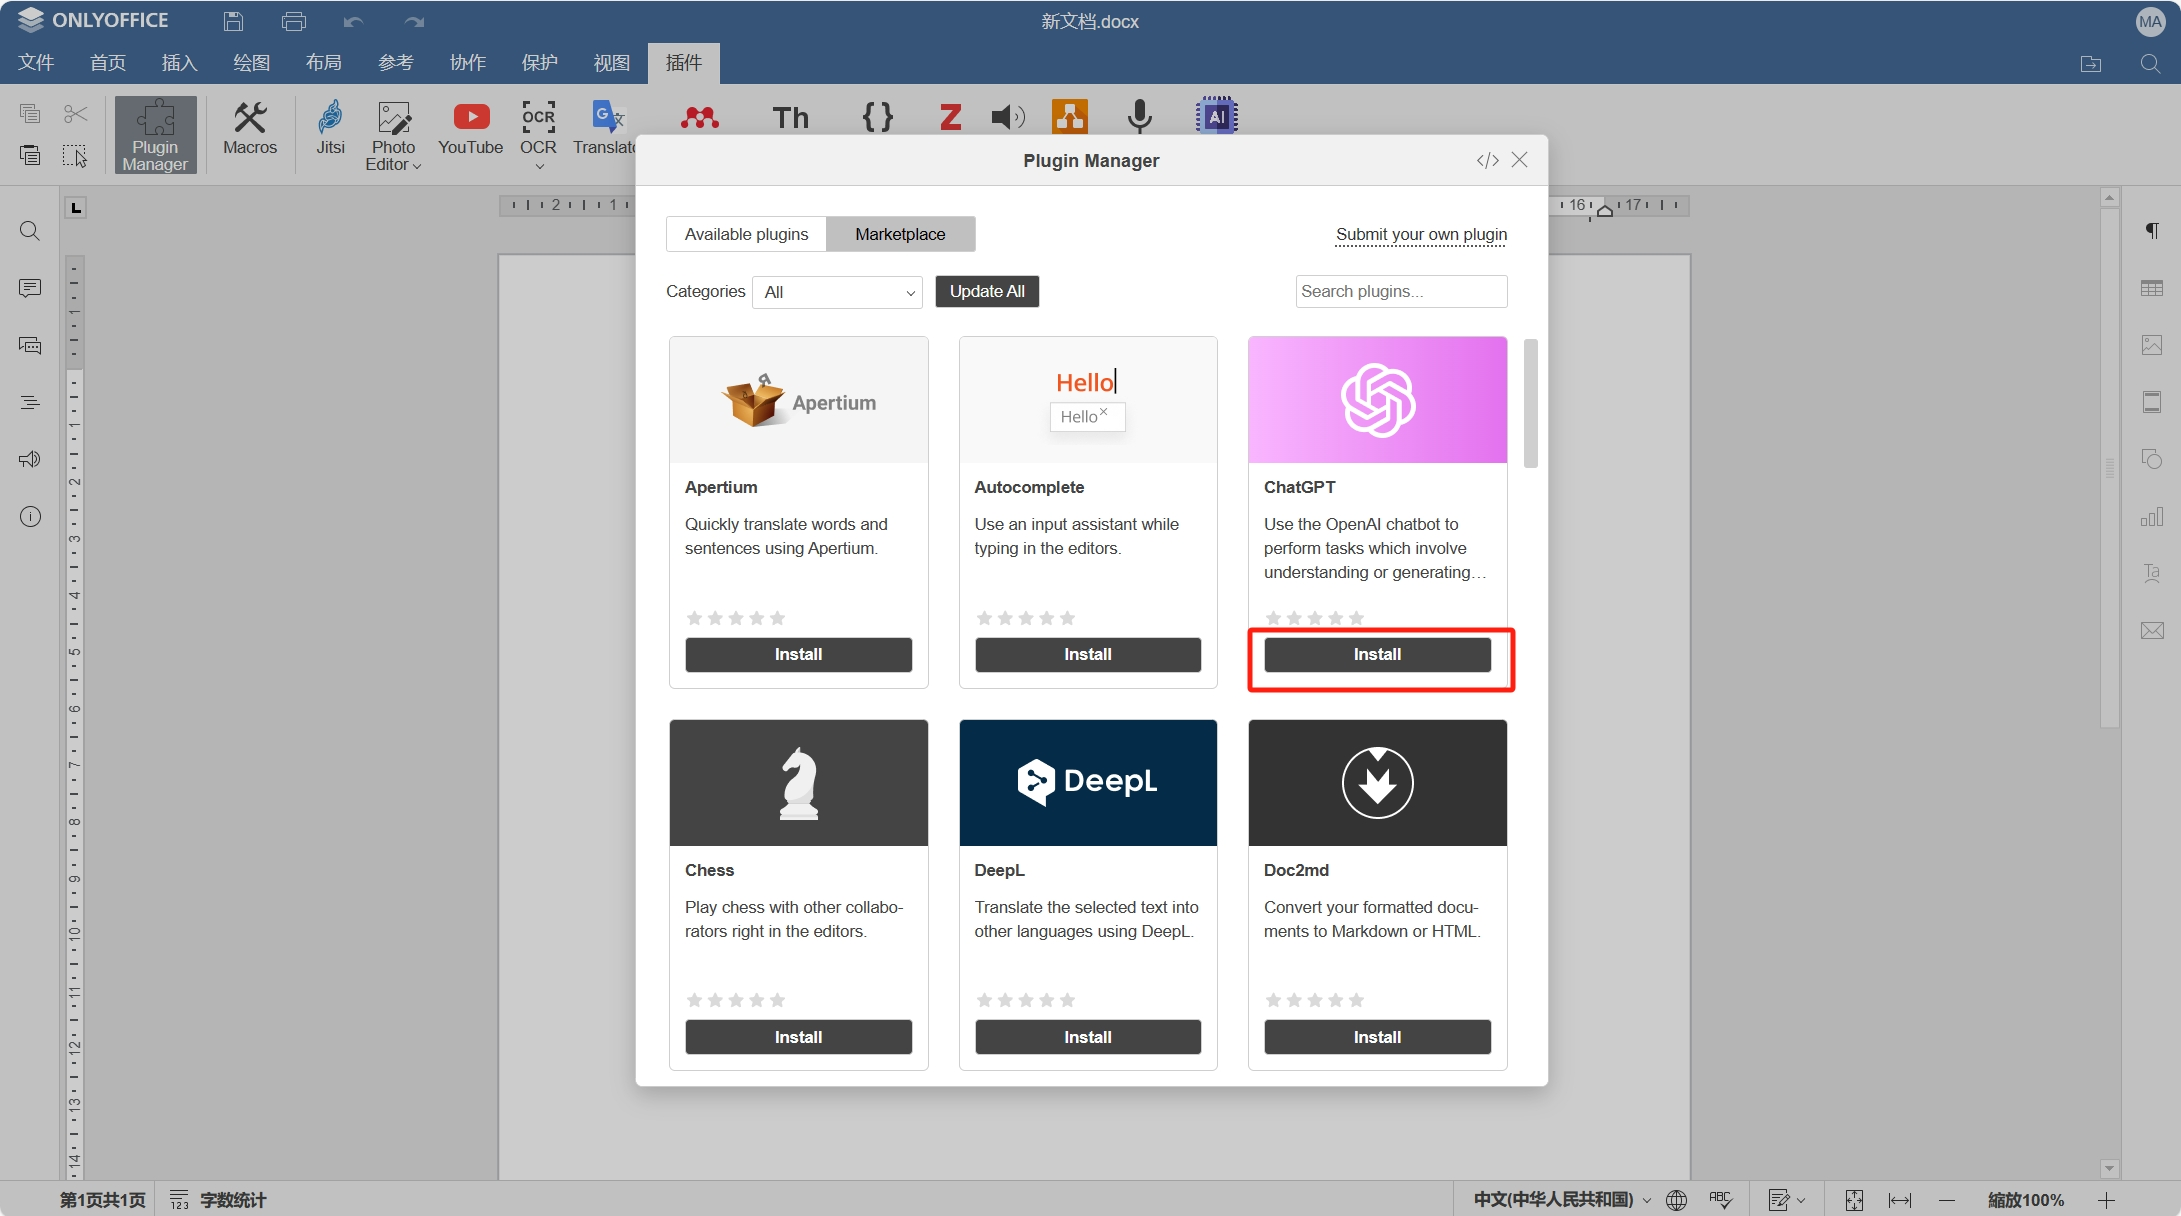The height and width of the screenshot is (1216, 2181).
Task: Open the Zotero plugin
Action: coord(950,117)
